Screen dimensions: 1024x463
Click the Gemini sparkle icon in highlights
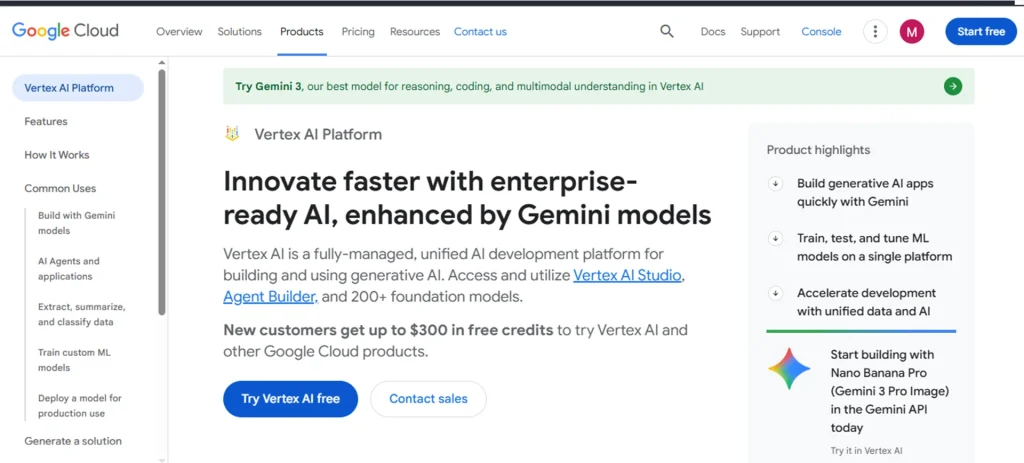coord(789,369)
